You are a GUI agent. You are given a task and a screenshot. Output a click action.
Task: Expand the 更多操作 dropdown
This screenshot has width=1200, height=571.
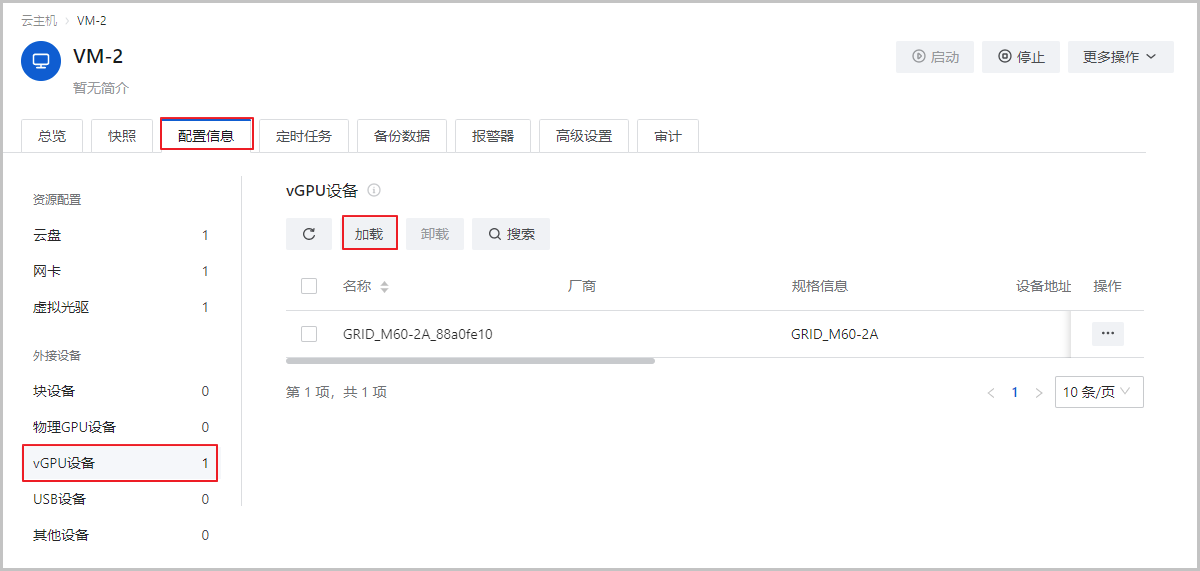pyautogui.click(x=1120, y=57)
